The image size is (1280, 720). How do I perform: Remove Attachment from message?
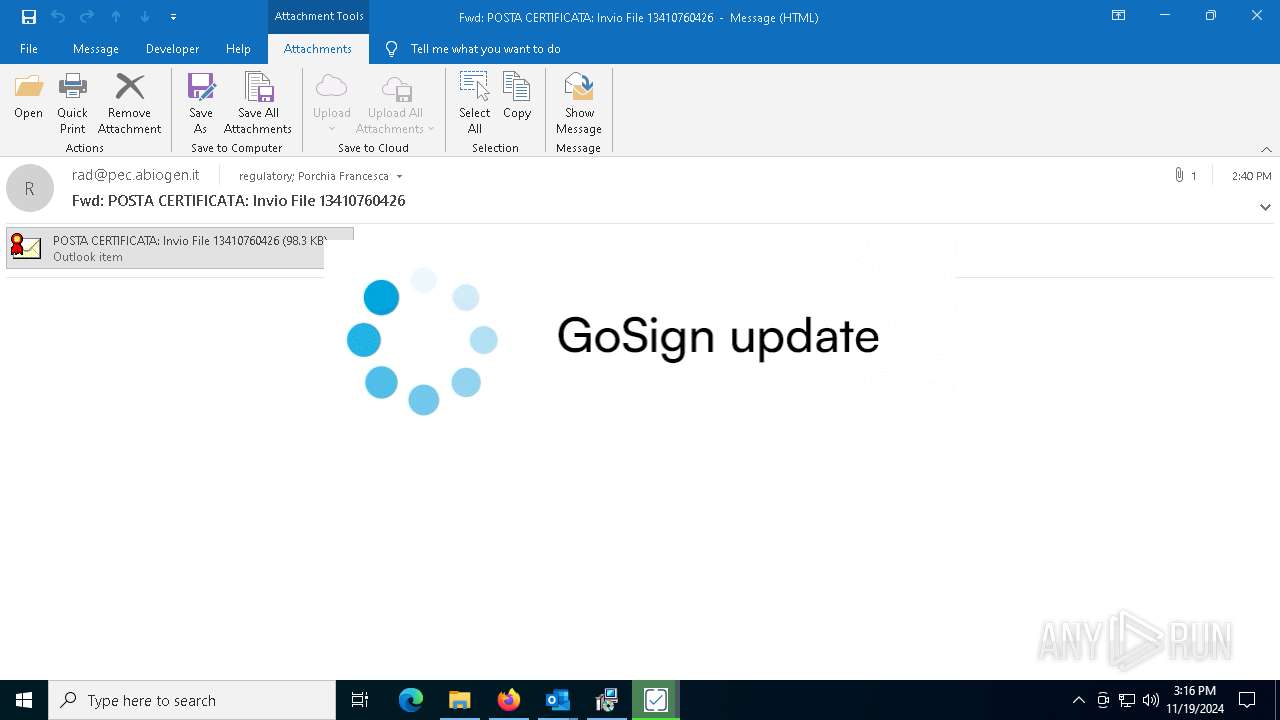click(x=129, y=104)
